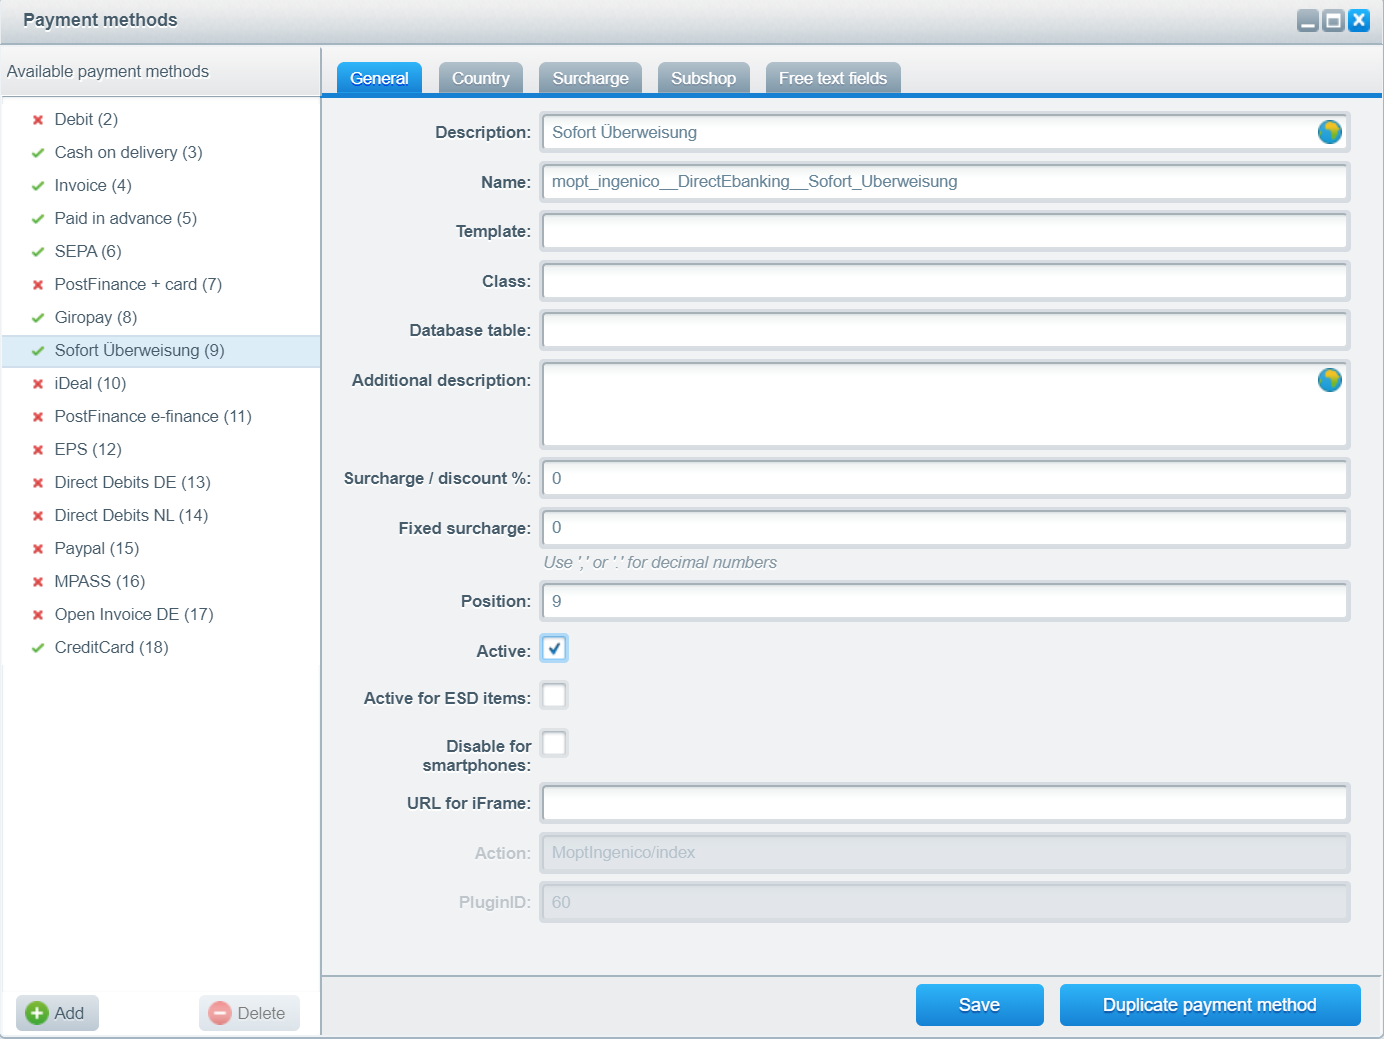Screen dimensions: 1384x1039
Task: Click the green check icon beside CreditCard (18)
Action: coord(38,648)
